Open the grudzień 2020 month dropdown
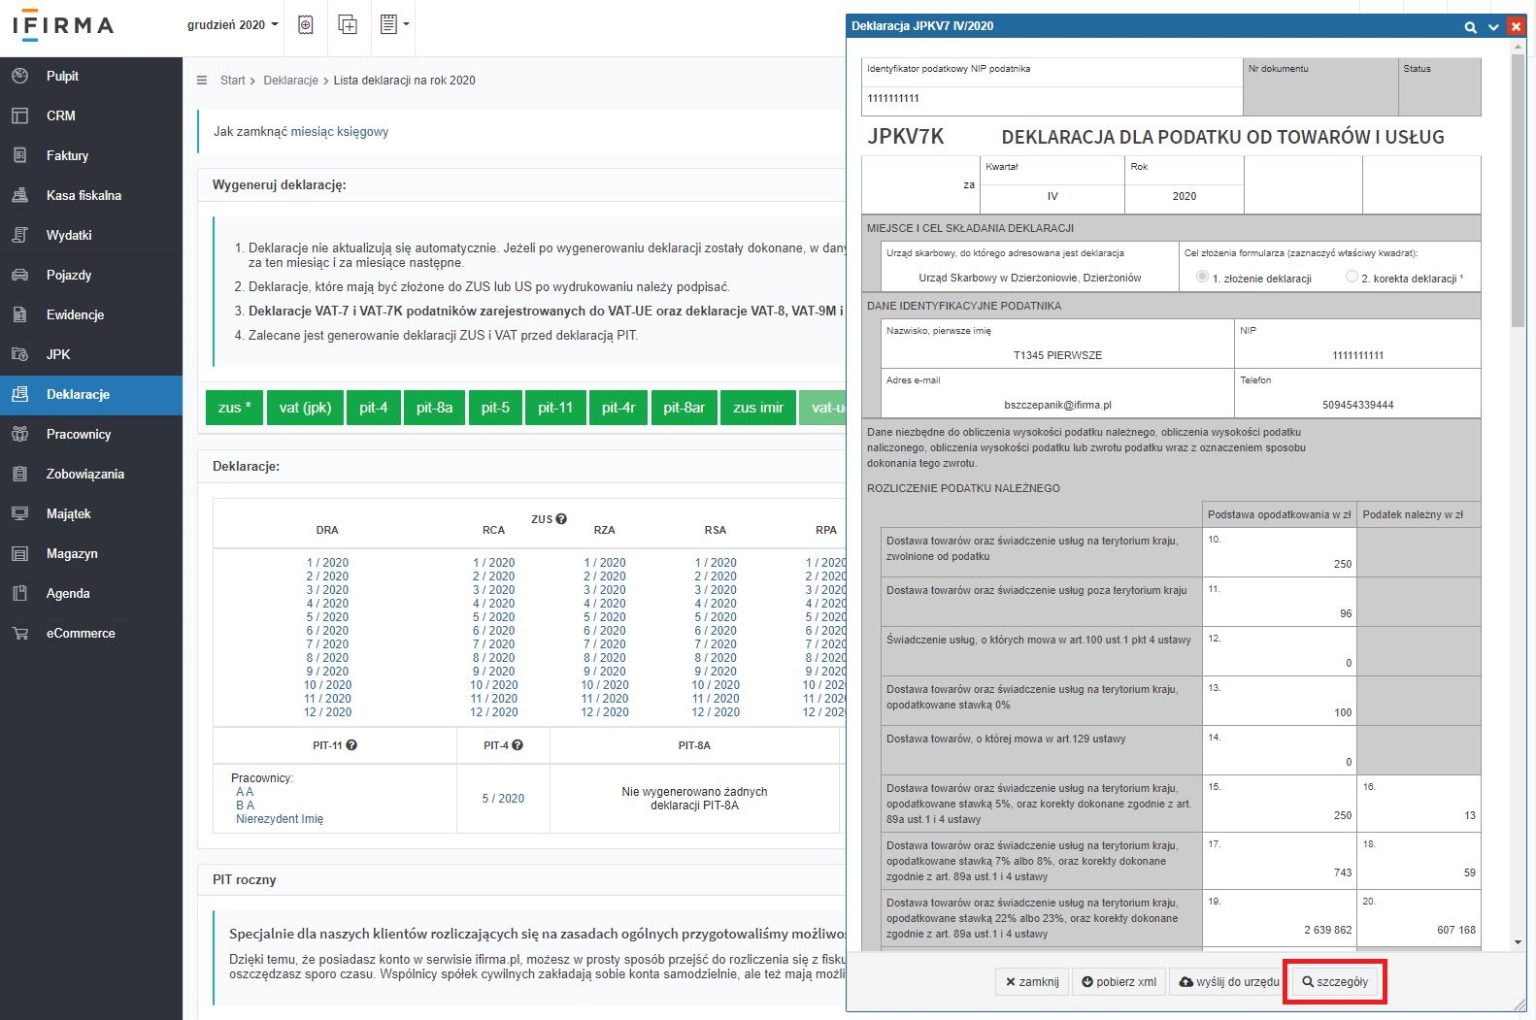 pos(233,25)
